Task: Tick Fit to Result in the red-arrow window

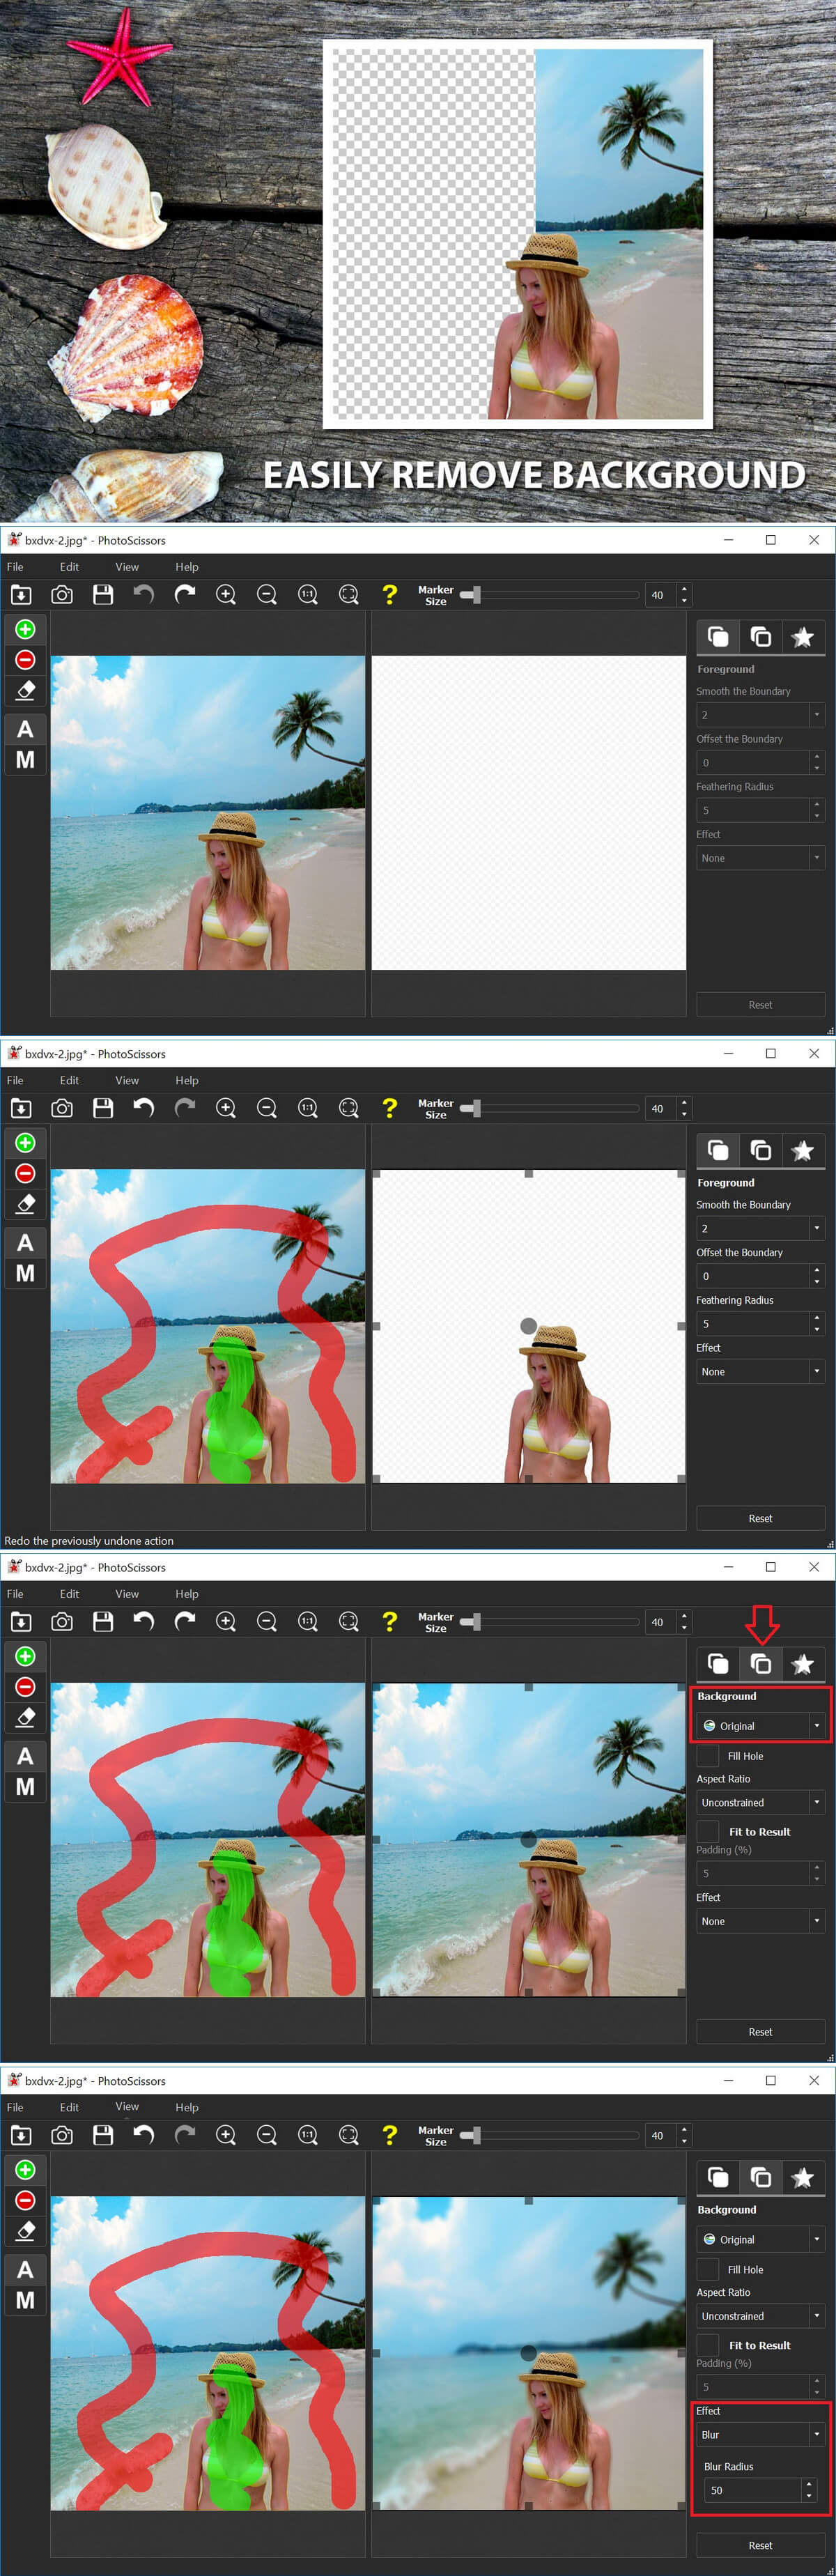Action: (x=707, y=1831)
